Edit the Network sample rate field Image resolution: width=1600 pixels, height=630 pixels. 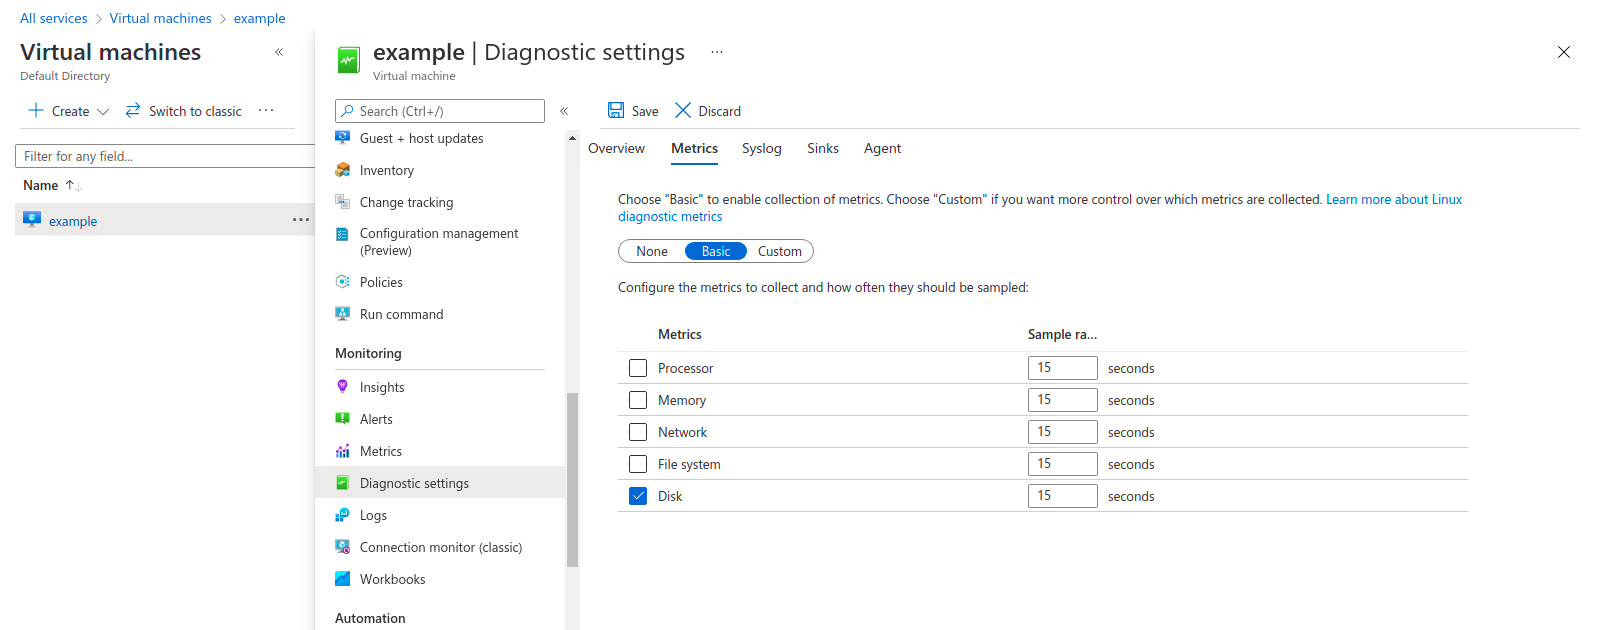click(x=1062, y=432)
